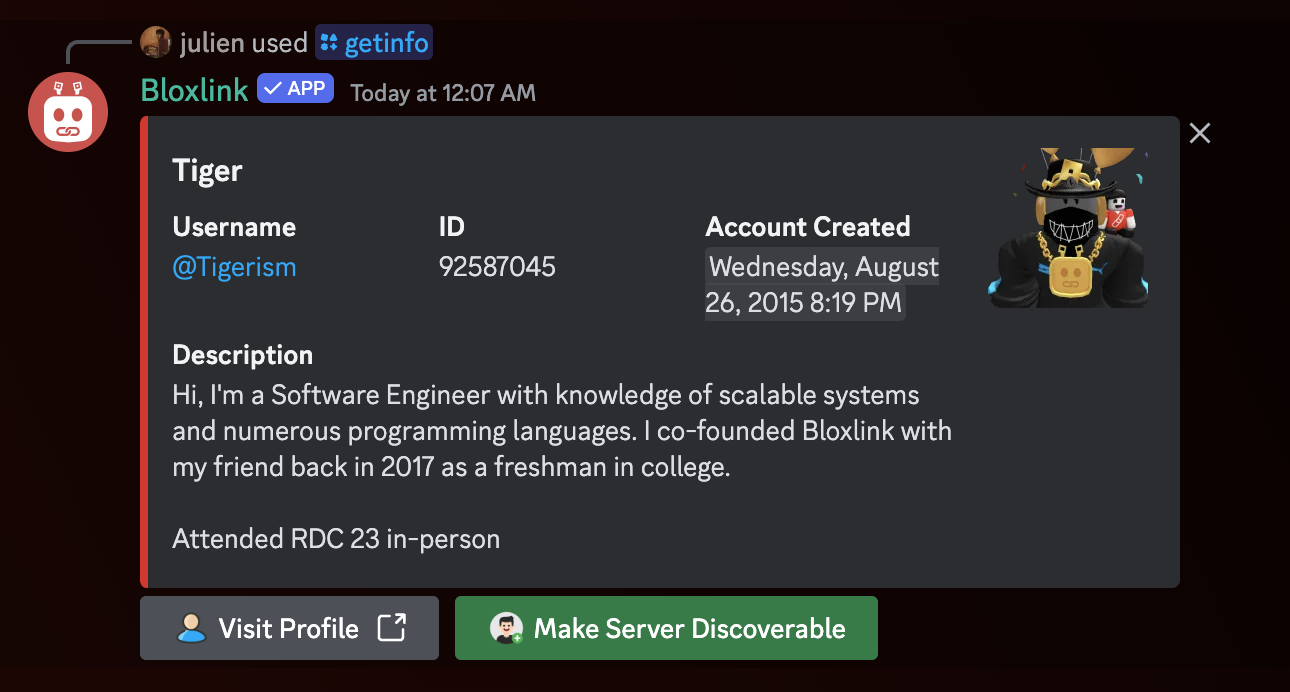
Task: Click the Roblox avatar portrait of Tiger
Action: tap(1067, 227)
